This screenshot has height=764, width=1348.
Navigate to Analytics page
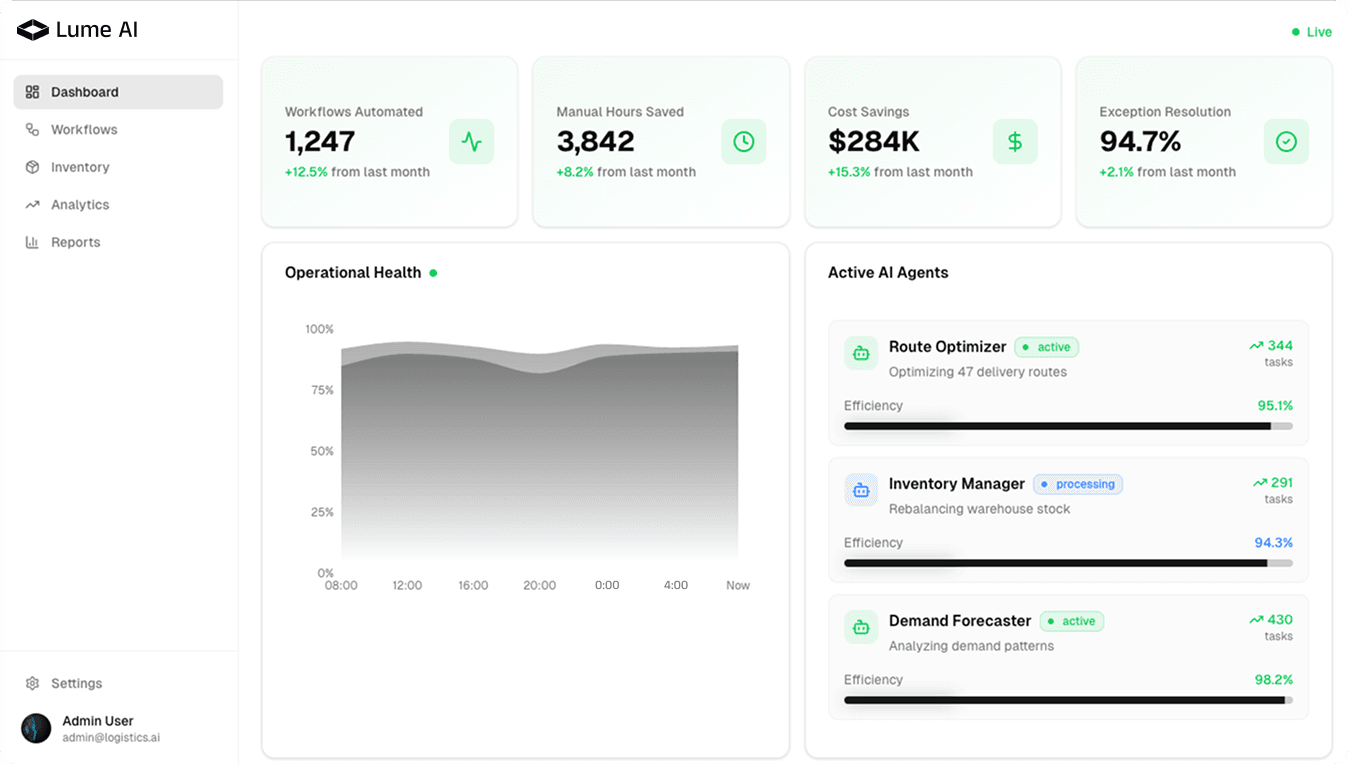pos(80,205)
